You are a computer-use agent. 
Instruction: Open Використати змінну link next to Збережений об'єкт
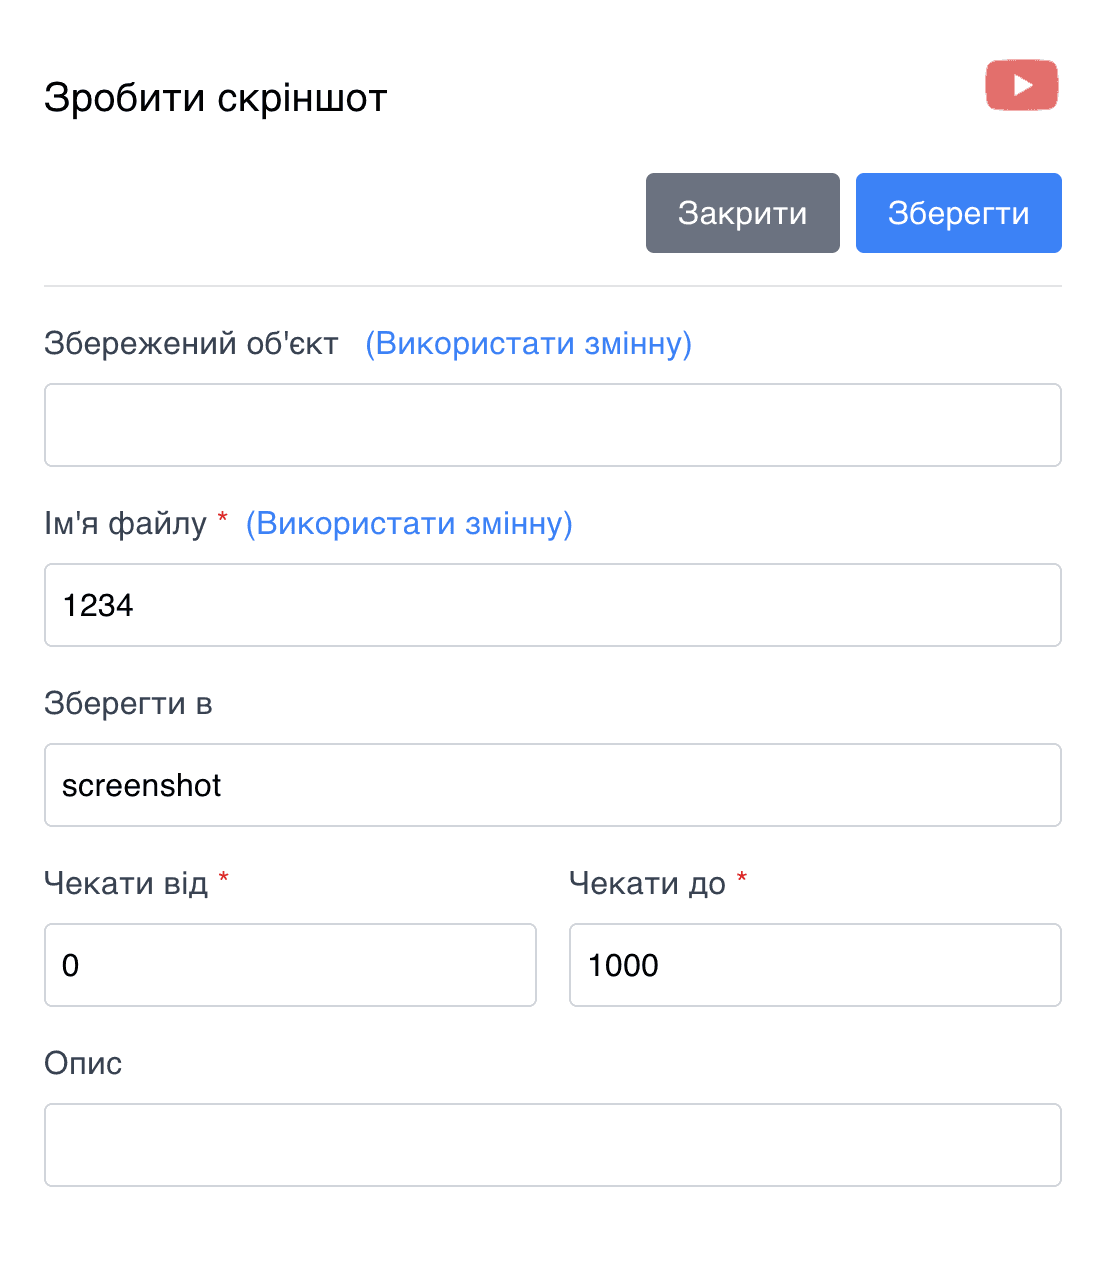point(528,343)
